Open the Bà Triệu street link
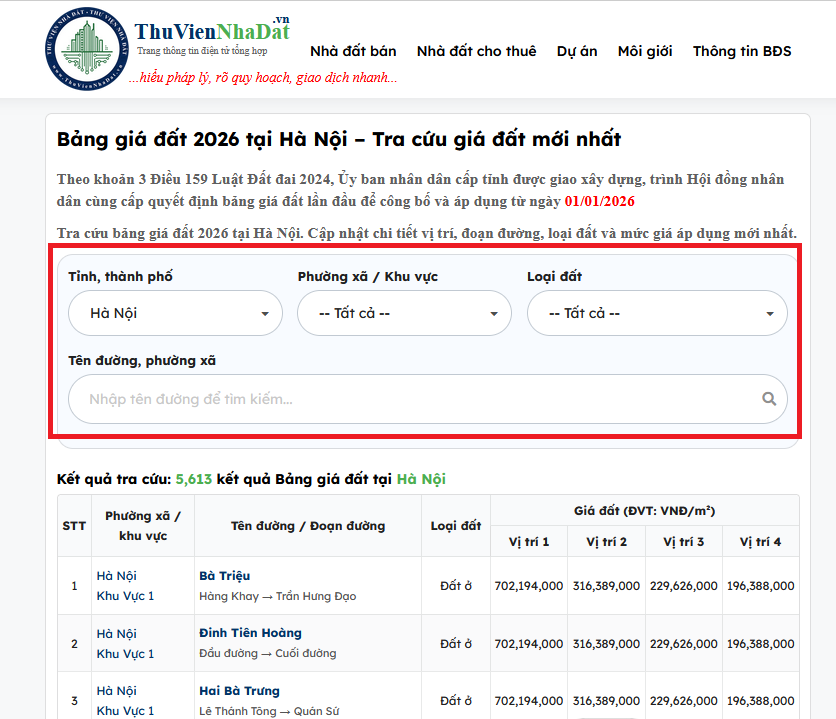Image resolution: width=836 pixels, height=719 pixels. [x=225, y=576]
